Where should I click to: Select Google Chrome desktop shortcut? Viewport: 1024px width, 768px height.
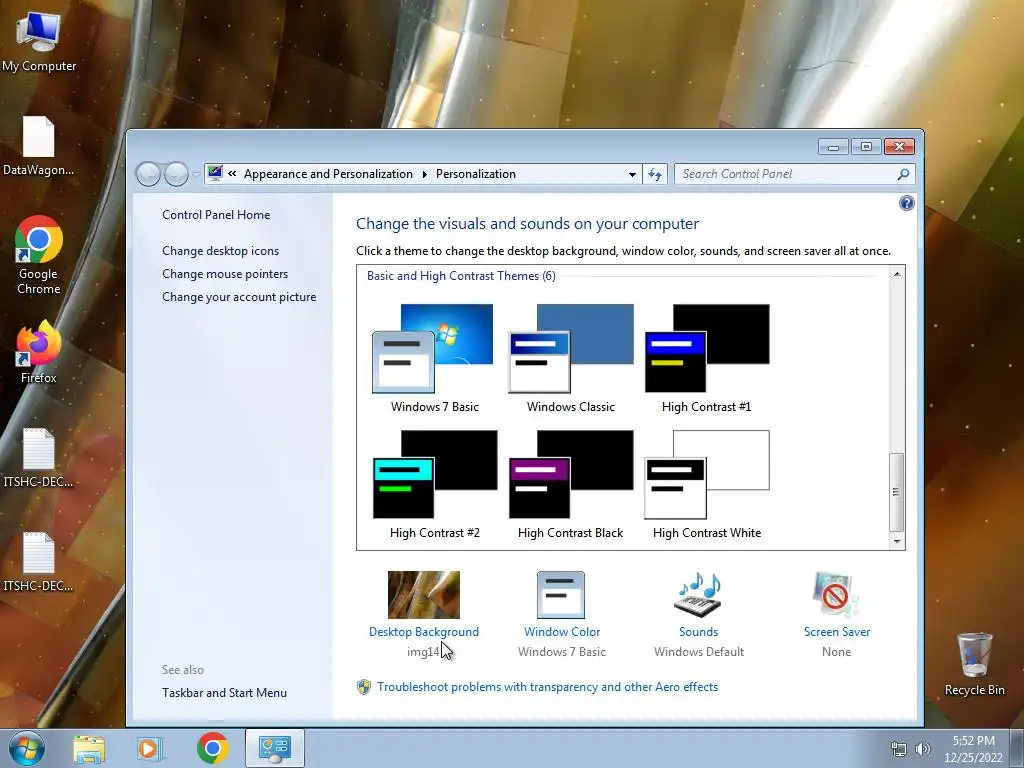click(39, 255)
